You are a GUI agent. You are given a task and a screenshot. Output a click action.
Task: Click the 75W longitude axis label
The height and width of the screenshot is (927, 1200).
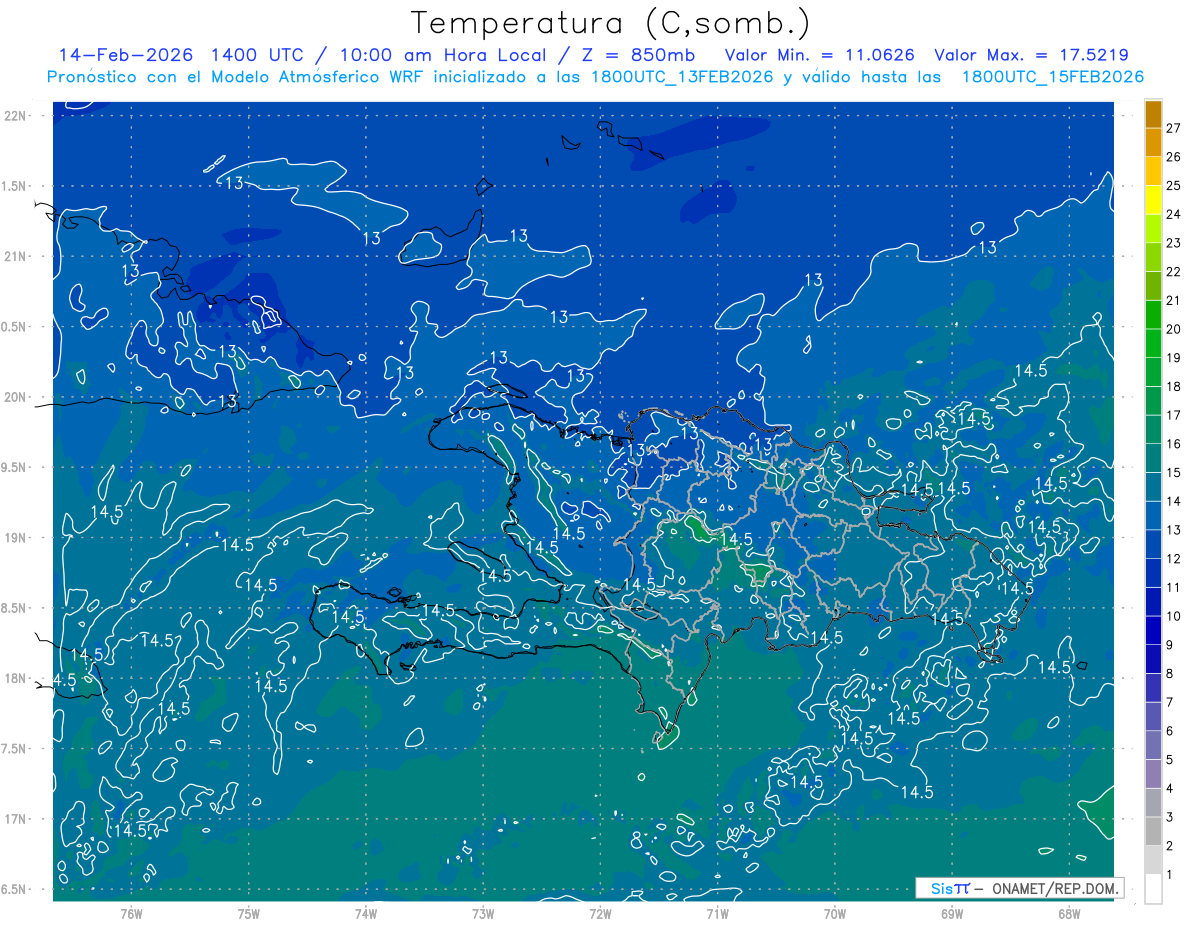249,914
